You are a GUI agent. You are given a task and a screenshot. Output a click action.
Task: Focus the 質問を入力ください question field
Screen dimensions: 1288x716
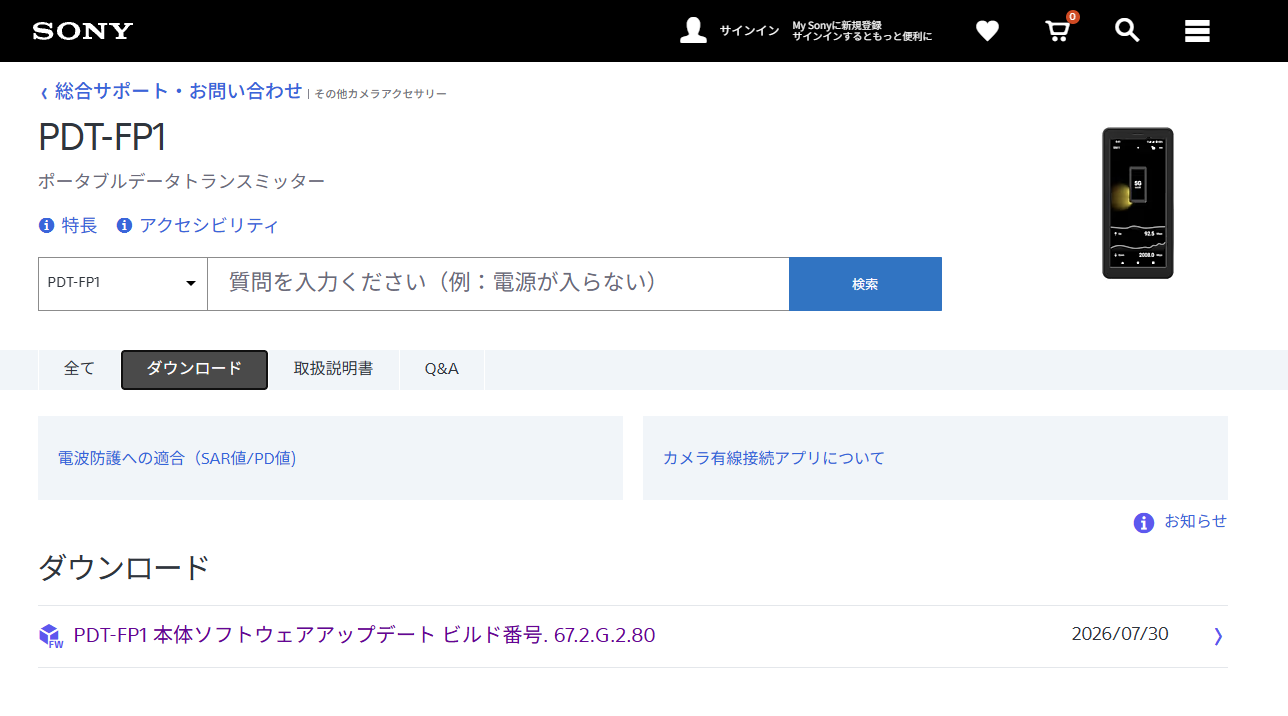498,284
